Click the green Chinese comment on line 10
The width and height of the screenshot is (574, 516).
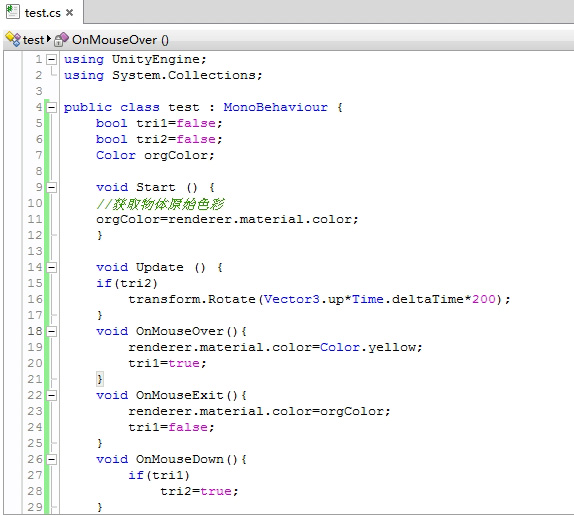[x=160, y=204]
